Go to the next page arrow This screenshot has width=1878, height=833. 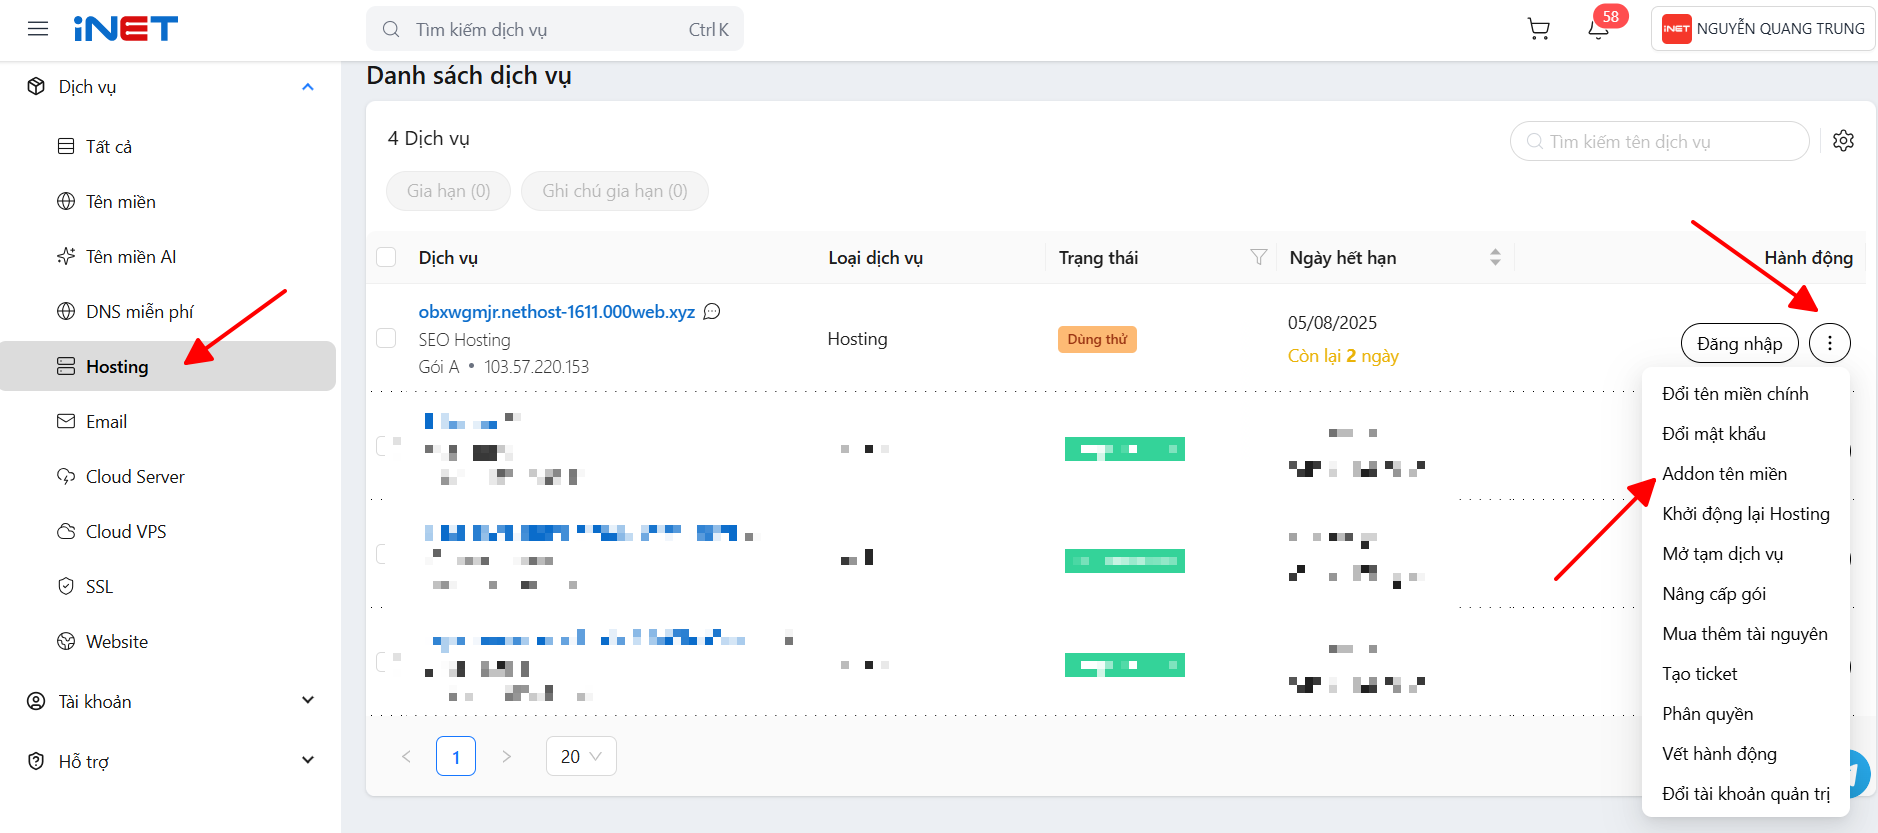[x=506, y=756]
